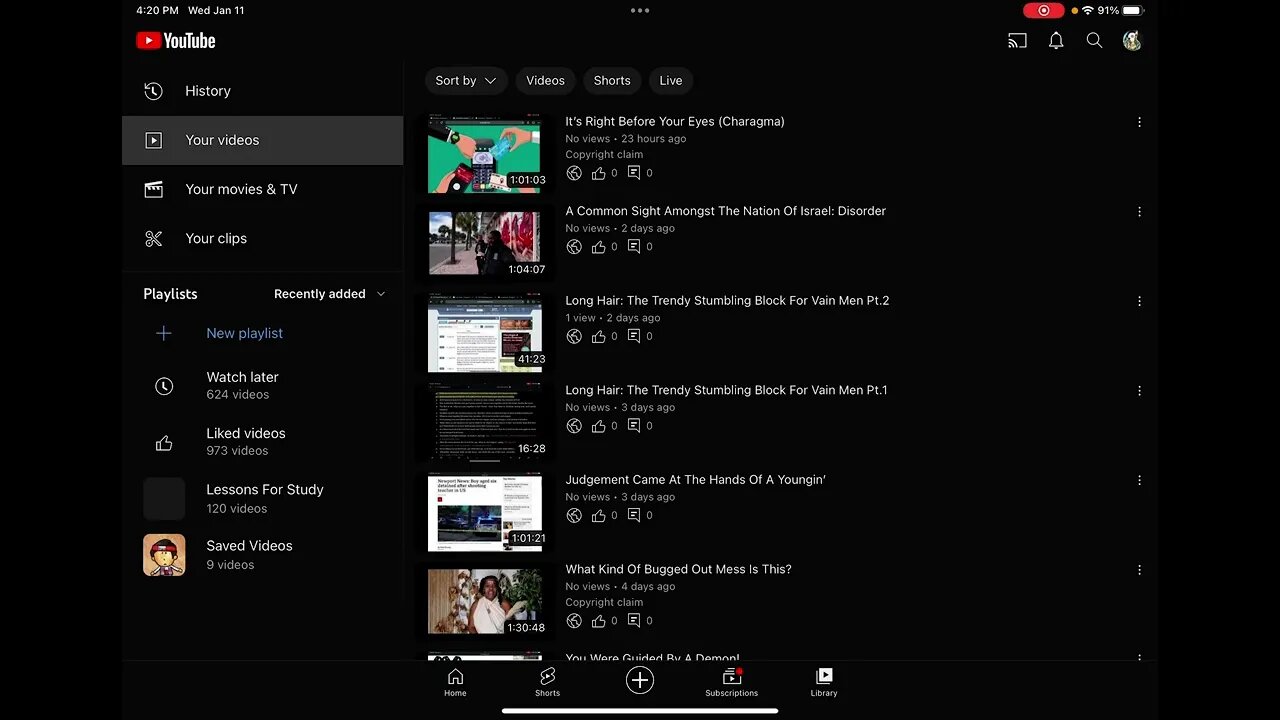Click the Playlists heading
This screenshot has width=1280, height=720.
(x=170, y=294)
